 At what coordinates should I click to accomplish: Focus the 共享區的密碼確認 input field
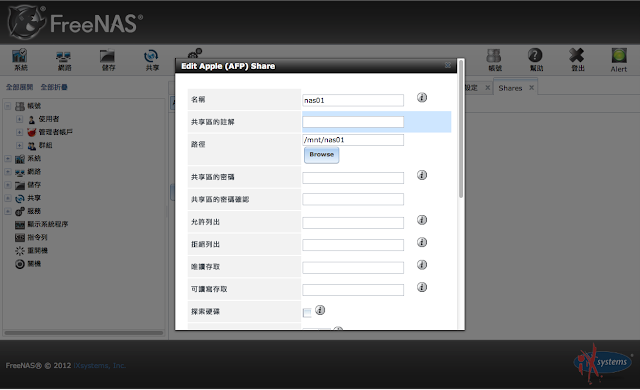pyautogui.click(x=353, y=199)
